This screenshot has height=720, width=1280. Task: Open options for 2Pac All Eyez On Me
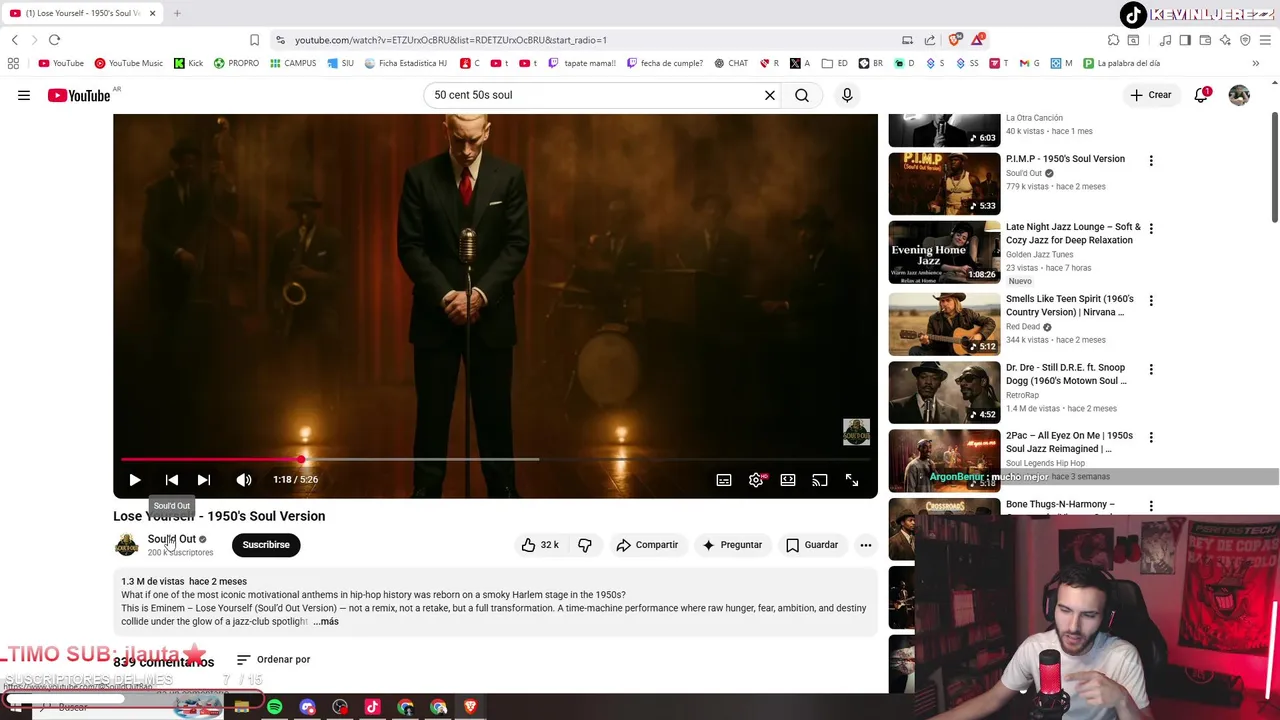[x=1151, y=437]
